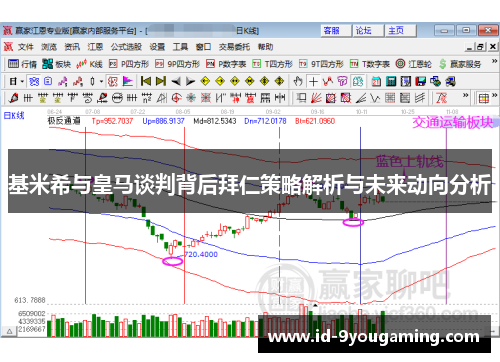The image size is (500, 362).
Task: Open the 浏览 menu
Action: pos(49,47)
